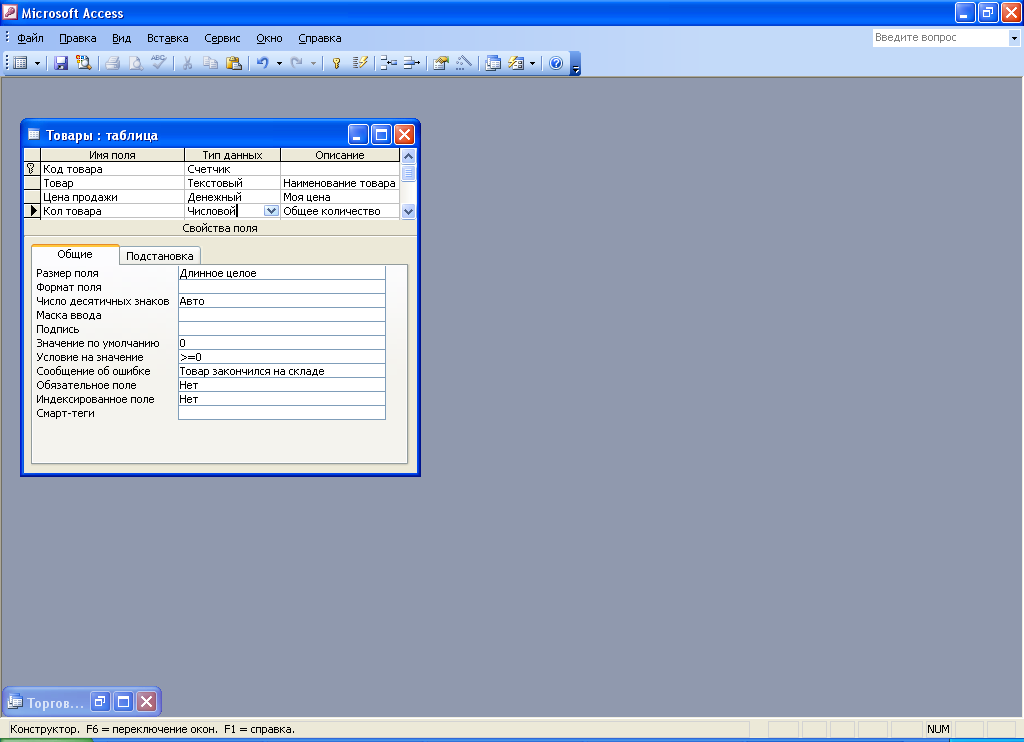The image size is (1024, 742).
Task: Click the Cut scissors icon
Action: point(187,63)
